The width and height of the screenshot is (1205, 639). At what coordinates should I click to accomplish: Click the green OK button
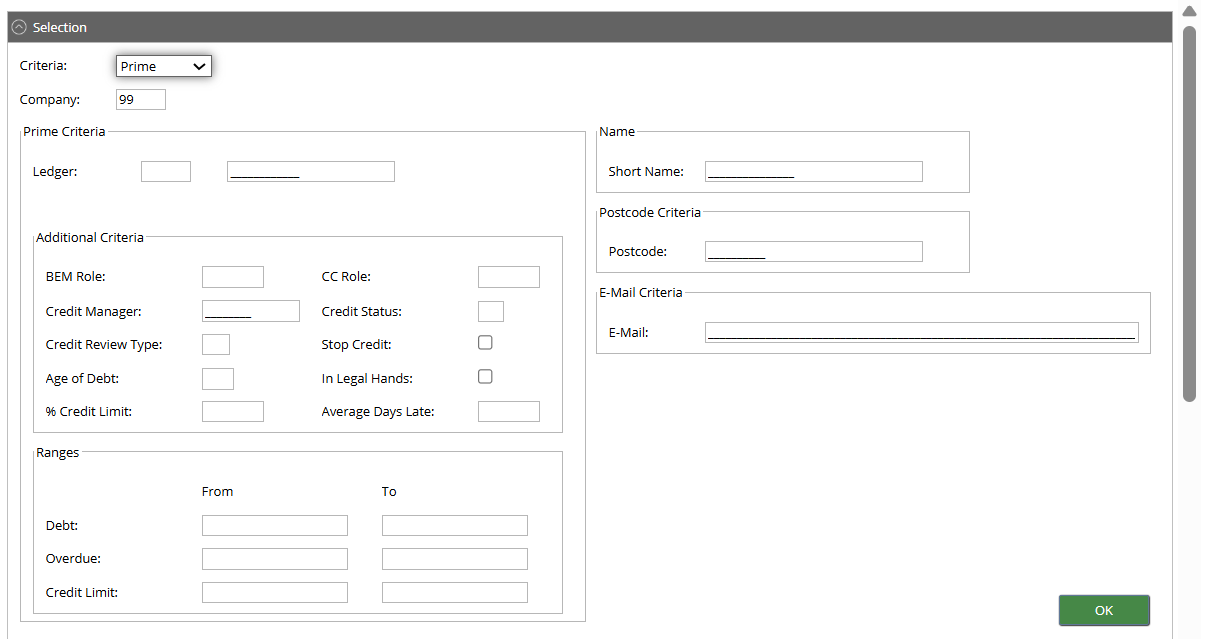point(1104,610)
